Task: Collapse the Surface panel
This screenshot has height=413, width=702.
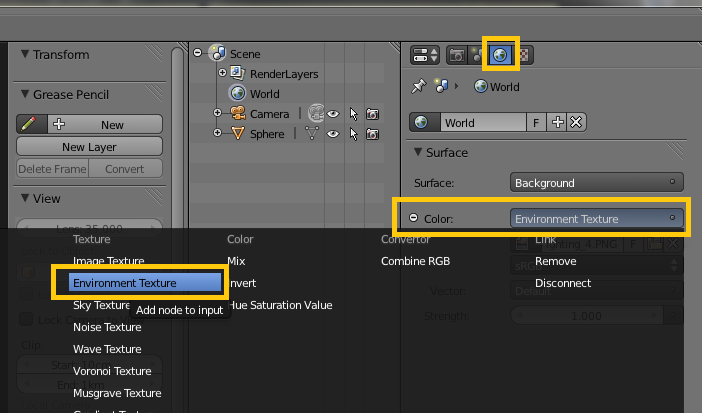Action: [x=418, y=152]
